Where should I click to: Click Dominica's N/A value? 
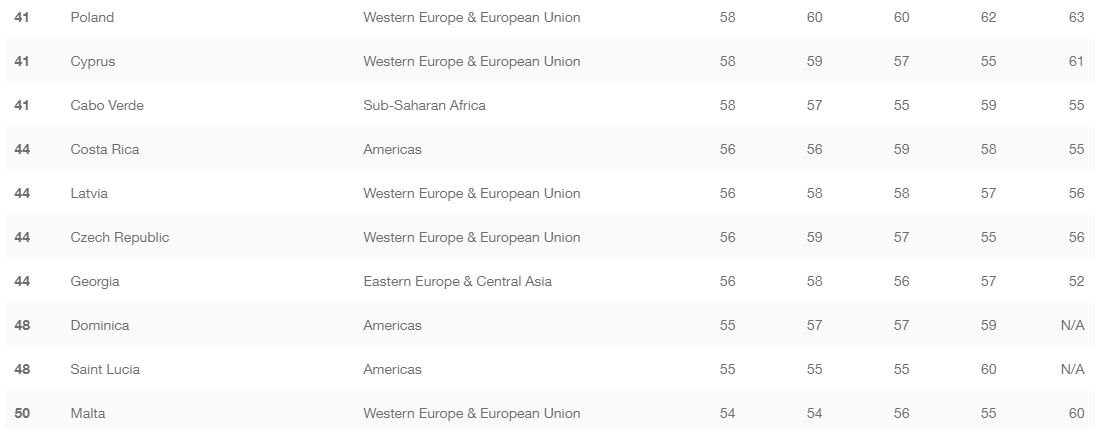coord(1072,326)
